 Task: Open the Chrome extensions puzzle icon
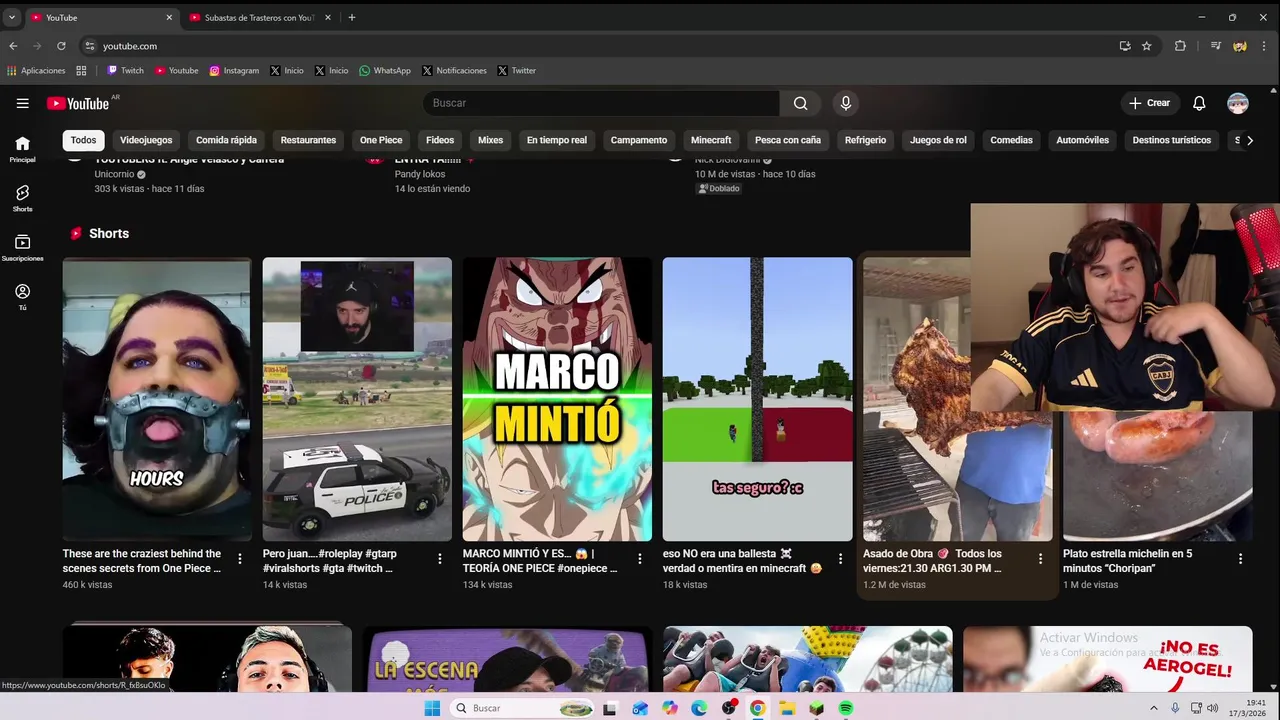coord(1180,46)
